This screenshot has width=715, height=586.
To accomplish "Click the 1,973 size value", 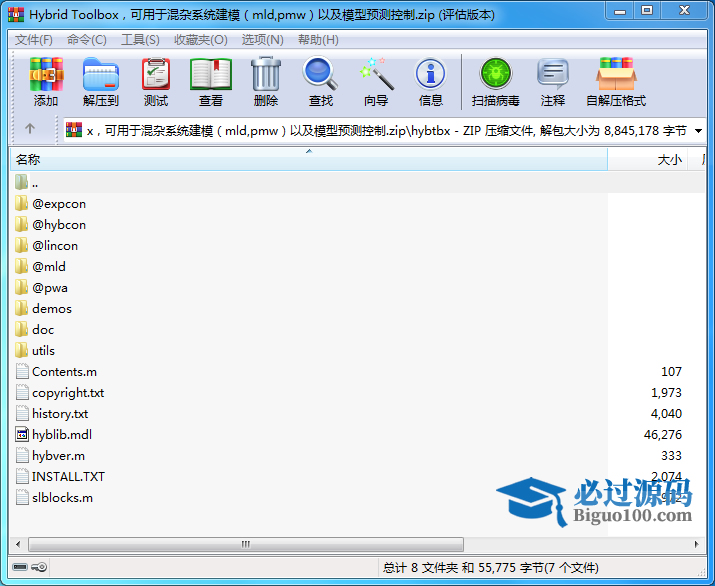I will pos(666,393).
